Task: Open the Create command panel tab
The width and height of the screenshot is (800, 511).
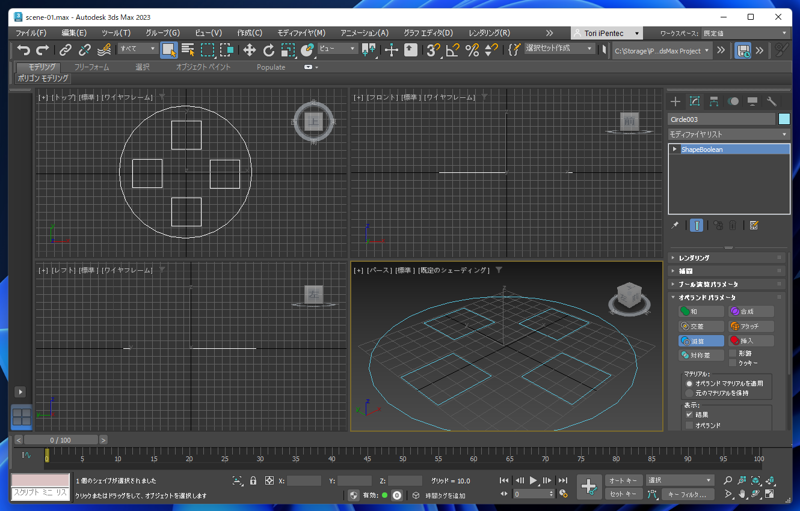Action: click(x=676, y=101)
